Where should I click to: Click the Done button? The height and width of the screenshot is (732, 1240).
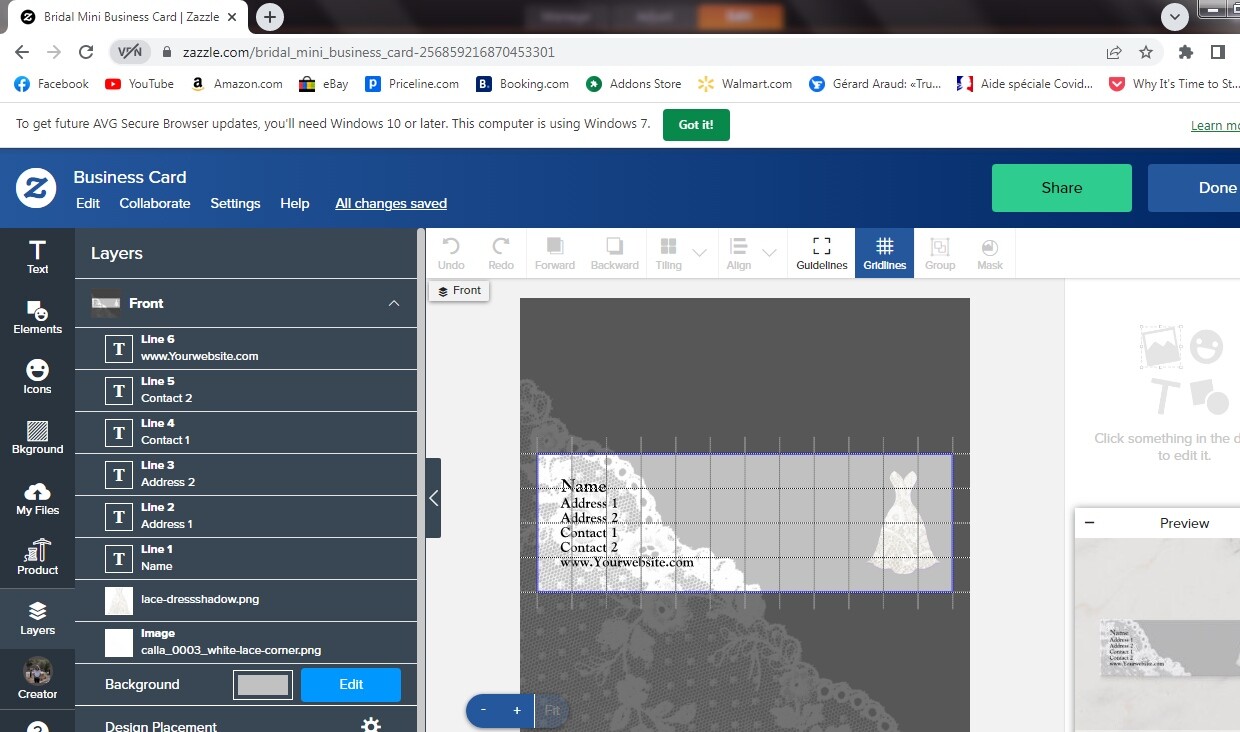pyautogui.click(x=1194, y=188)
